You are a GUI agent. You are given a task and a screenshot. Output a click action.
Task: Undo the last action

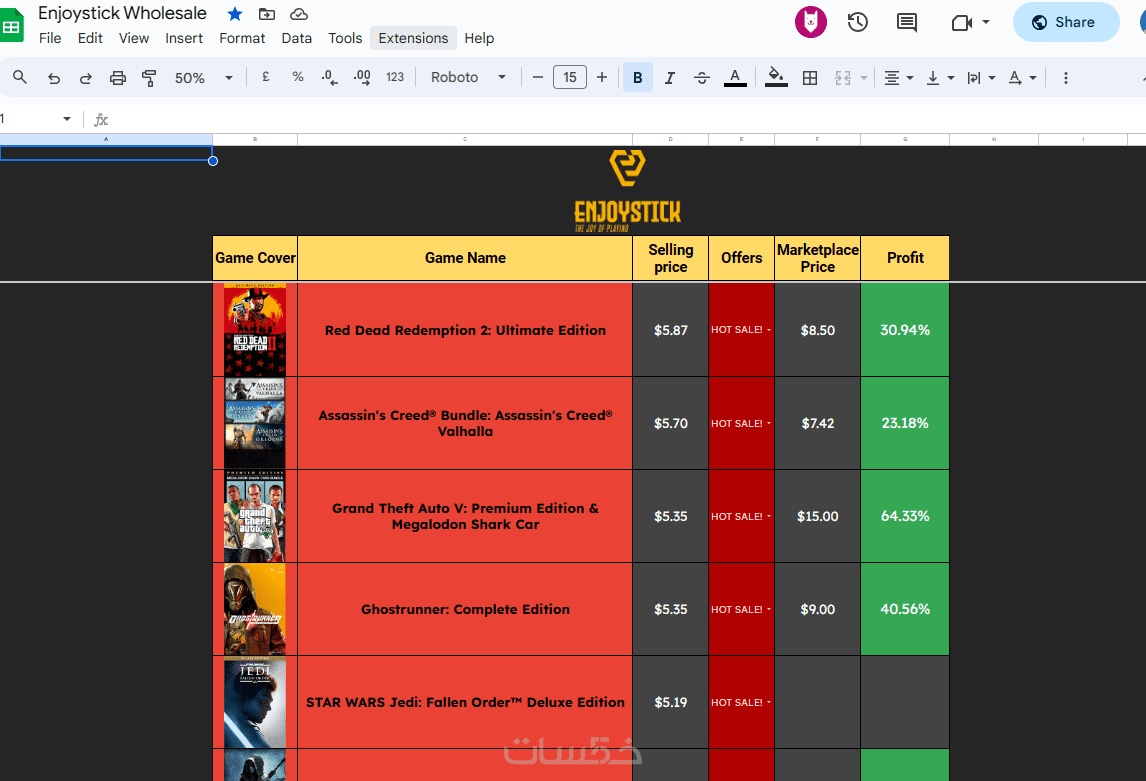[x=53, y=77]
